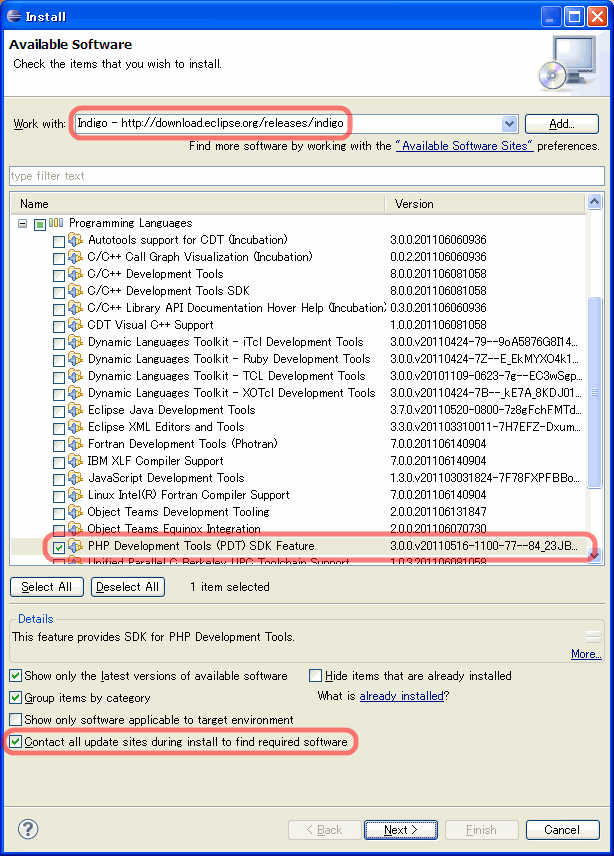Click the feature icon for Object Teams Equinox Integration

(x=75, y=528)
